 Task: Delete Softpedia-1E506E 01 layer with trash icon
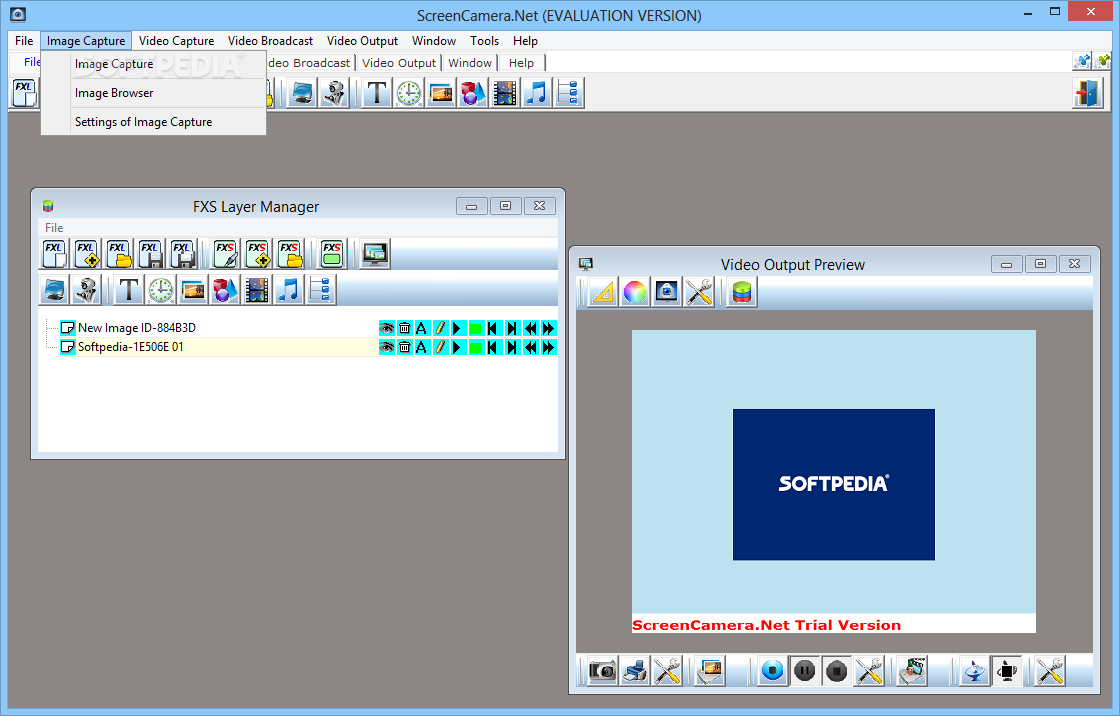404,347
